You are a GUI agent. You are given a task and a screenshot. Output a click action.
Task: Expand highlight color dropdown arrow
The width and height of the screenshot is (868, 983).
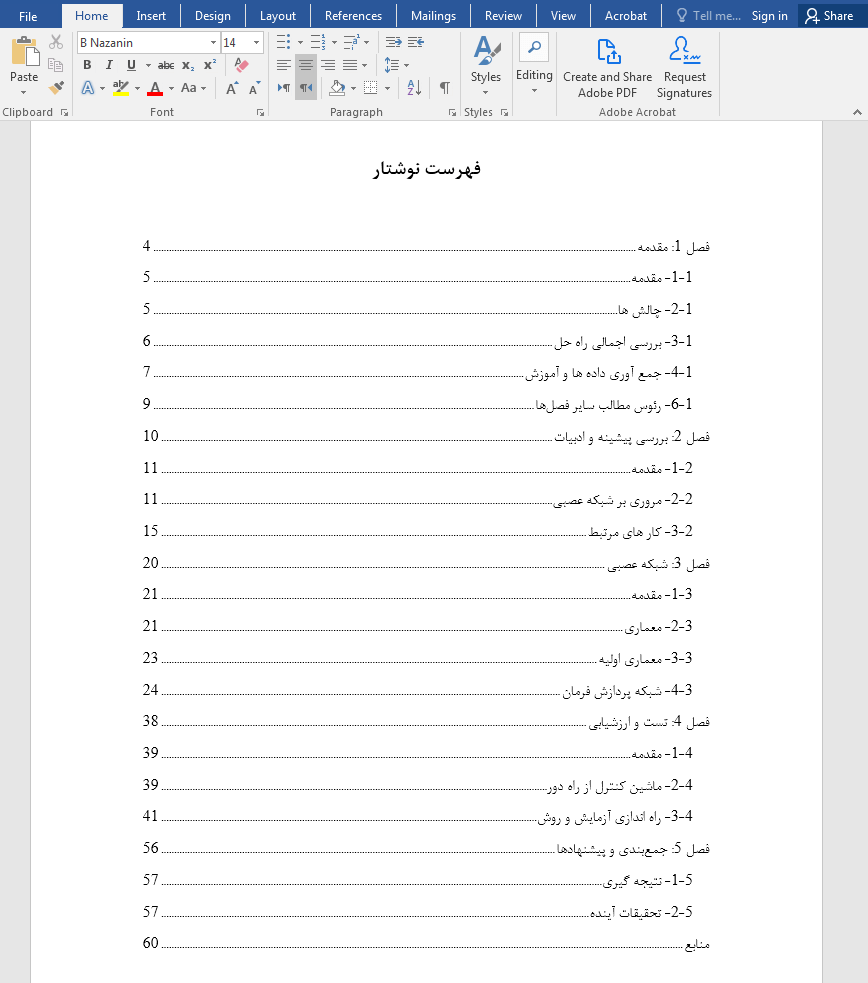[x=137, y=88]
